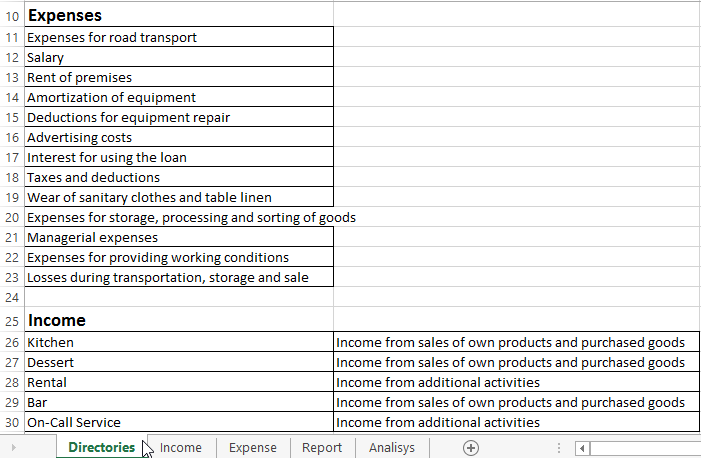The width and height of the screenshot is (701, 458).
Task: Select cell 'Wear of sanitary clothes and table linen'
Action: click(x=179, y=197)
